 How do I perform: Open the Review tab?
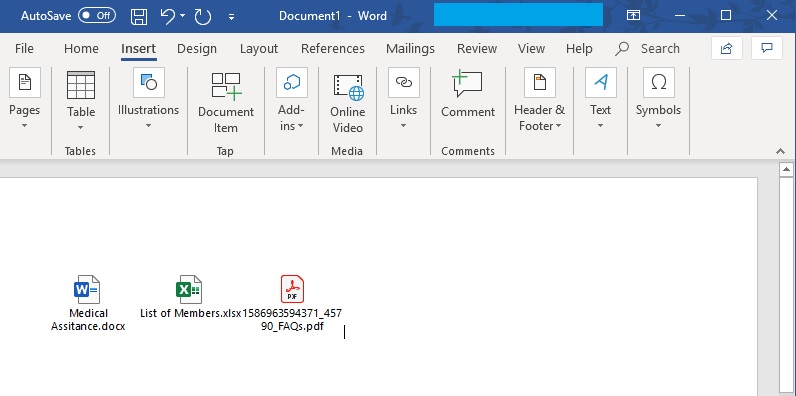477,49
